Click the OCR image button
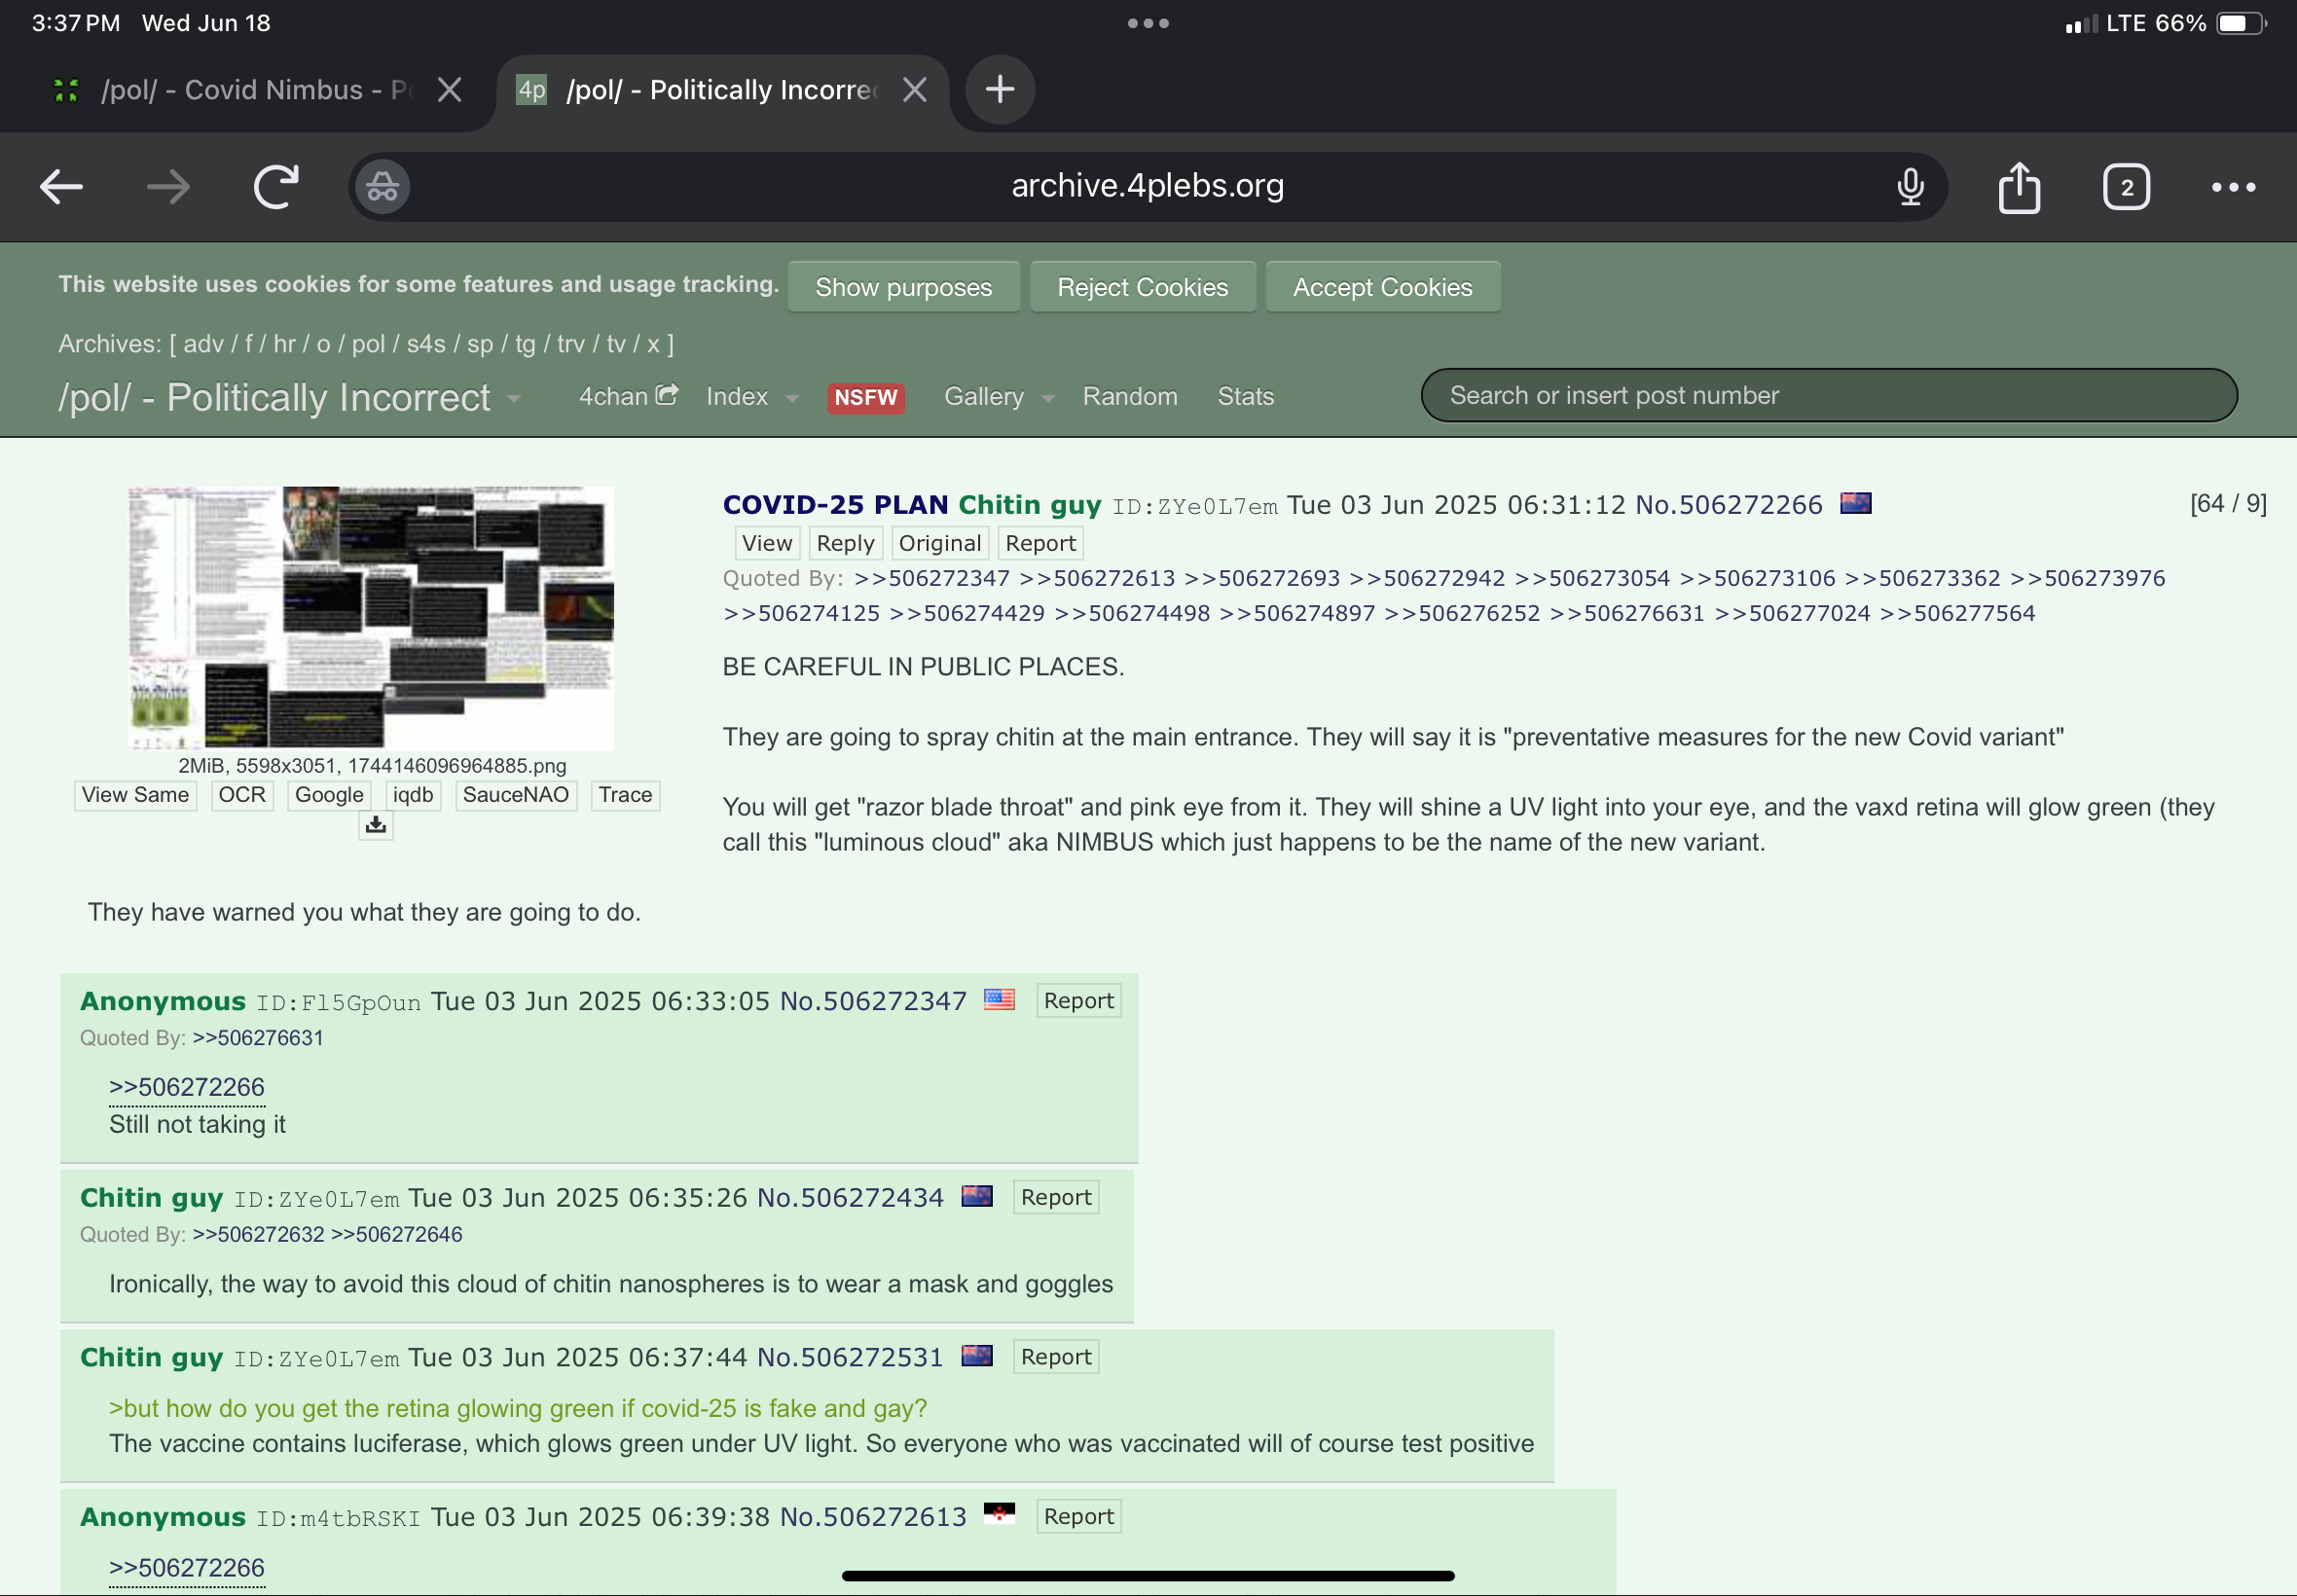This screenshot has width=2297, height=1596. coord(242,795)
